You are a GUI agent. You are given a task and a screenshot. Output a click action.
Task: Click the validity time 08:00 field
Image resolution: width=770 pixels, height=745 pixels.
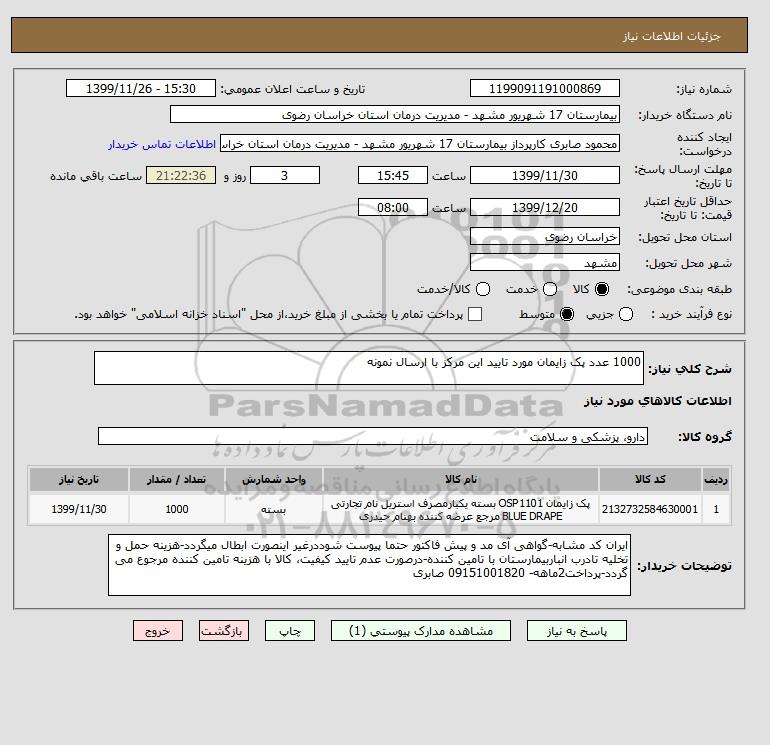tap(393, 207)
